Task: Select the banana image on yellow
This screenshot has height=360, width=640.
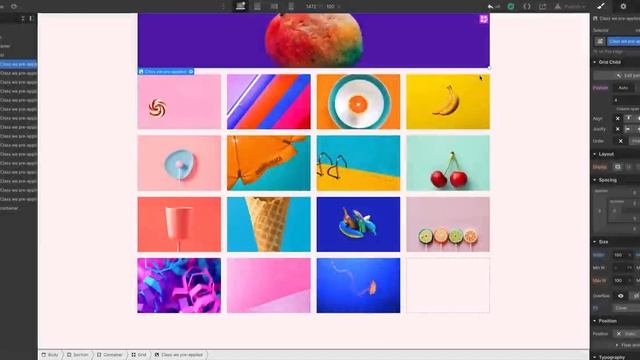Action: (448, 102)
